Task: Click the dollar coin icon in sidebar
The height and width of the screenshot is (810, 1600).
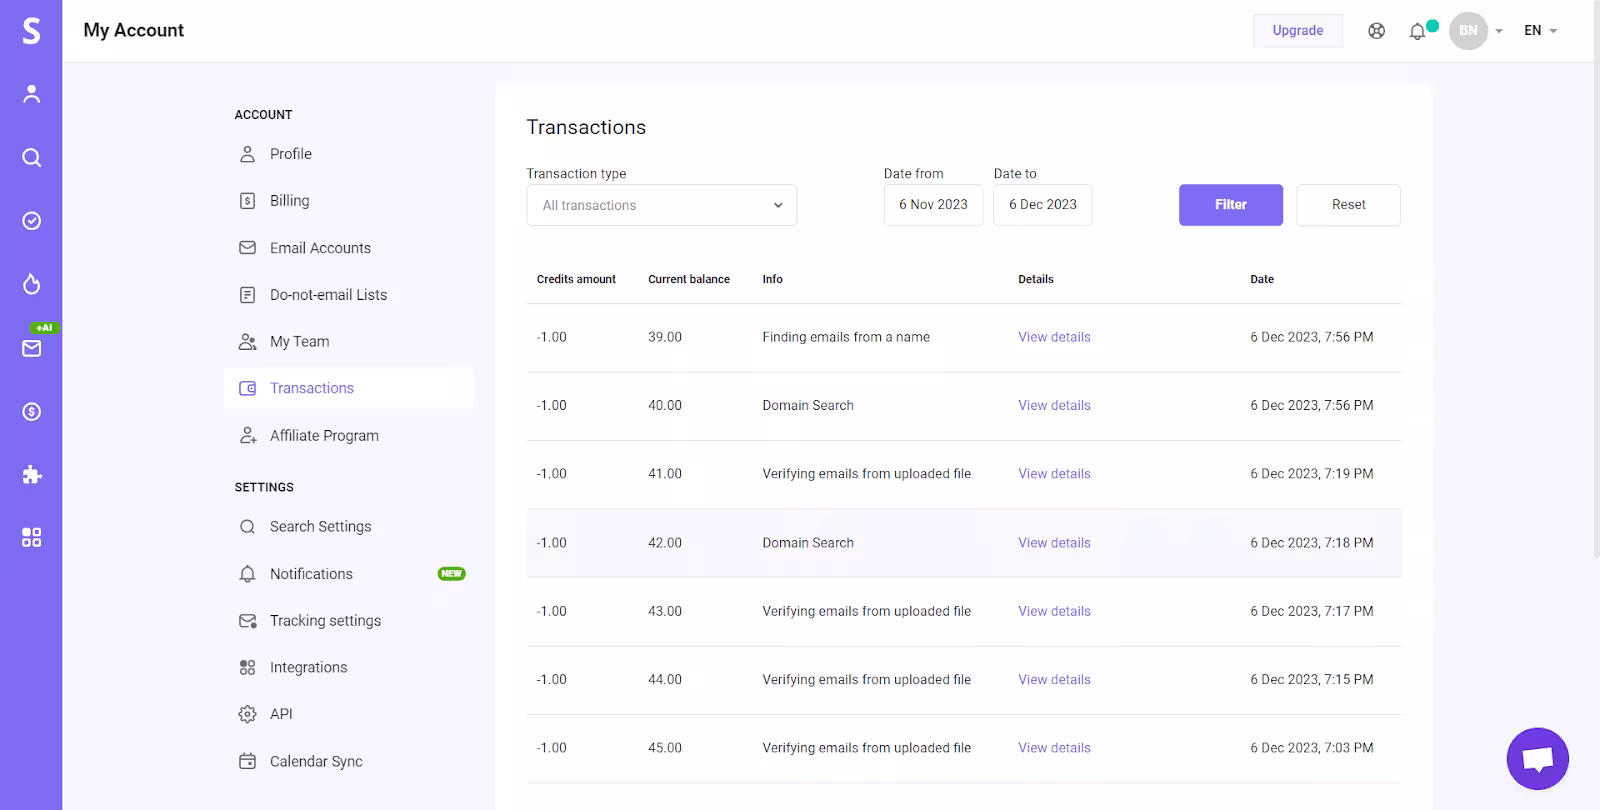Action: 31,411
